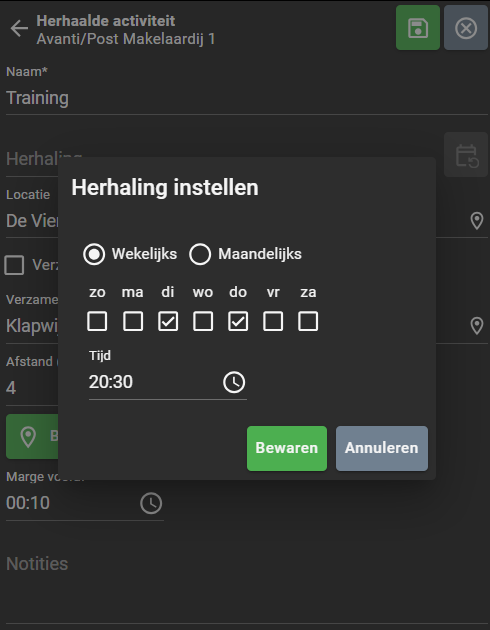Screen dimensions: 490x630
Task: Check the zo (Sunday) checkbox
Action: pyautogui.click(x=97, y=321)
